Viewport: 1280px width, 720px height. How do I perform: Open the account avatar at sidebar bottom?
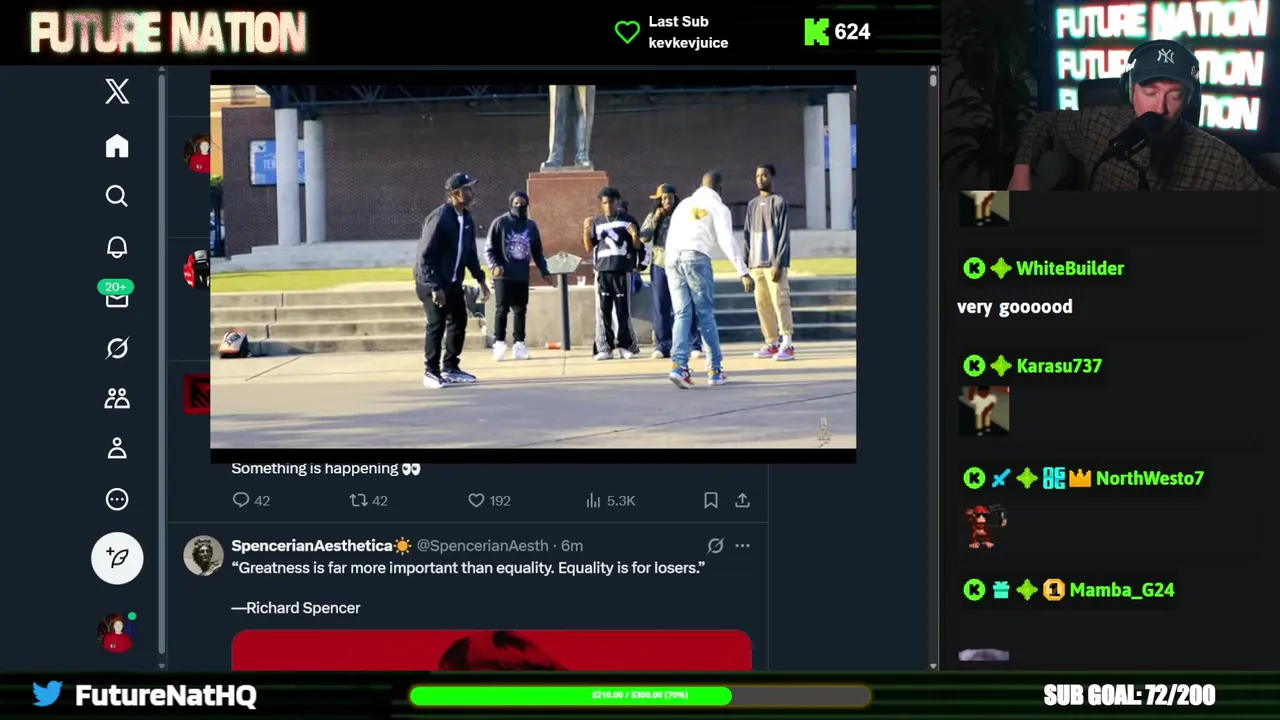coord(116,632)
